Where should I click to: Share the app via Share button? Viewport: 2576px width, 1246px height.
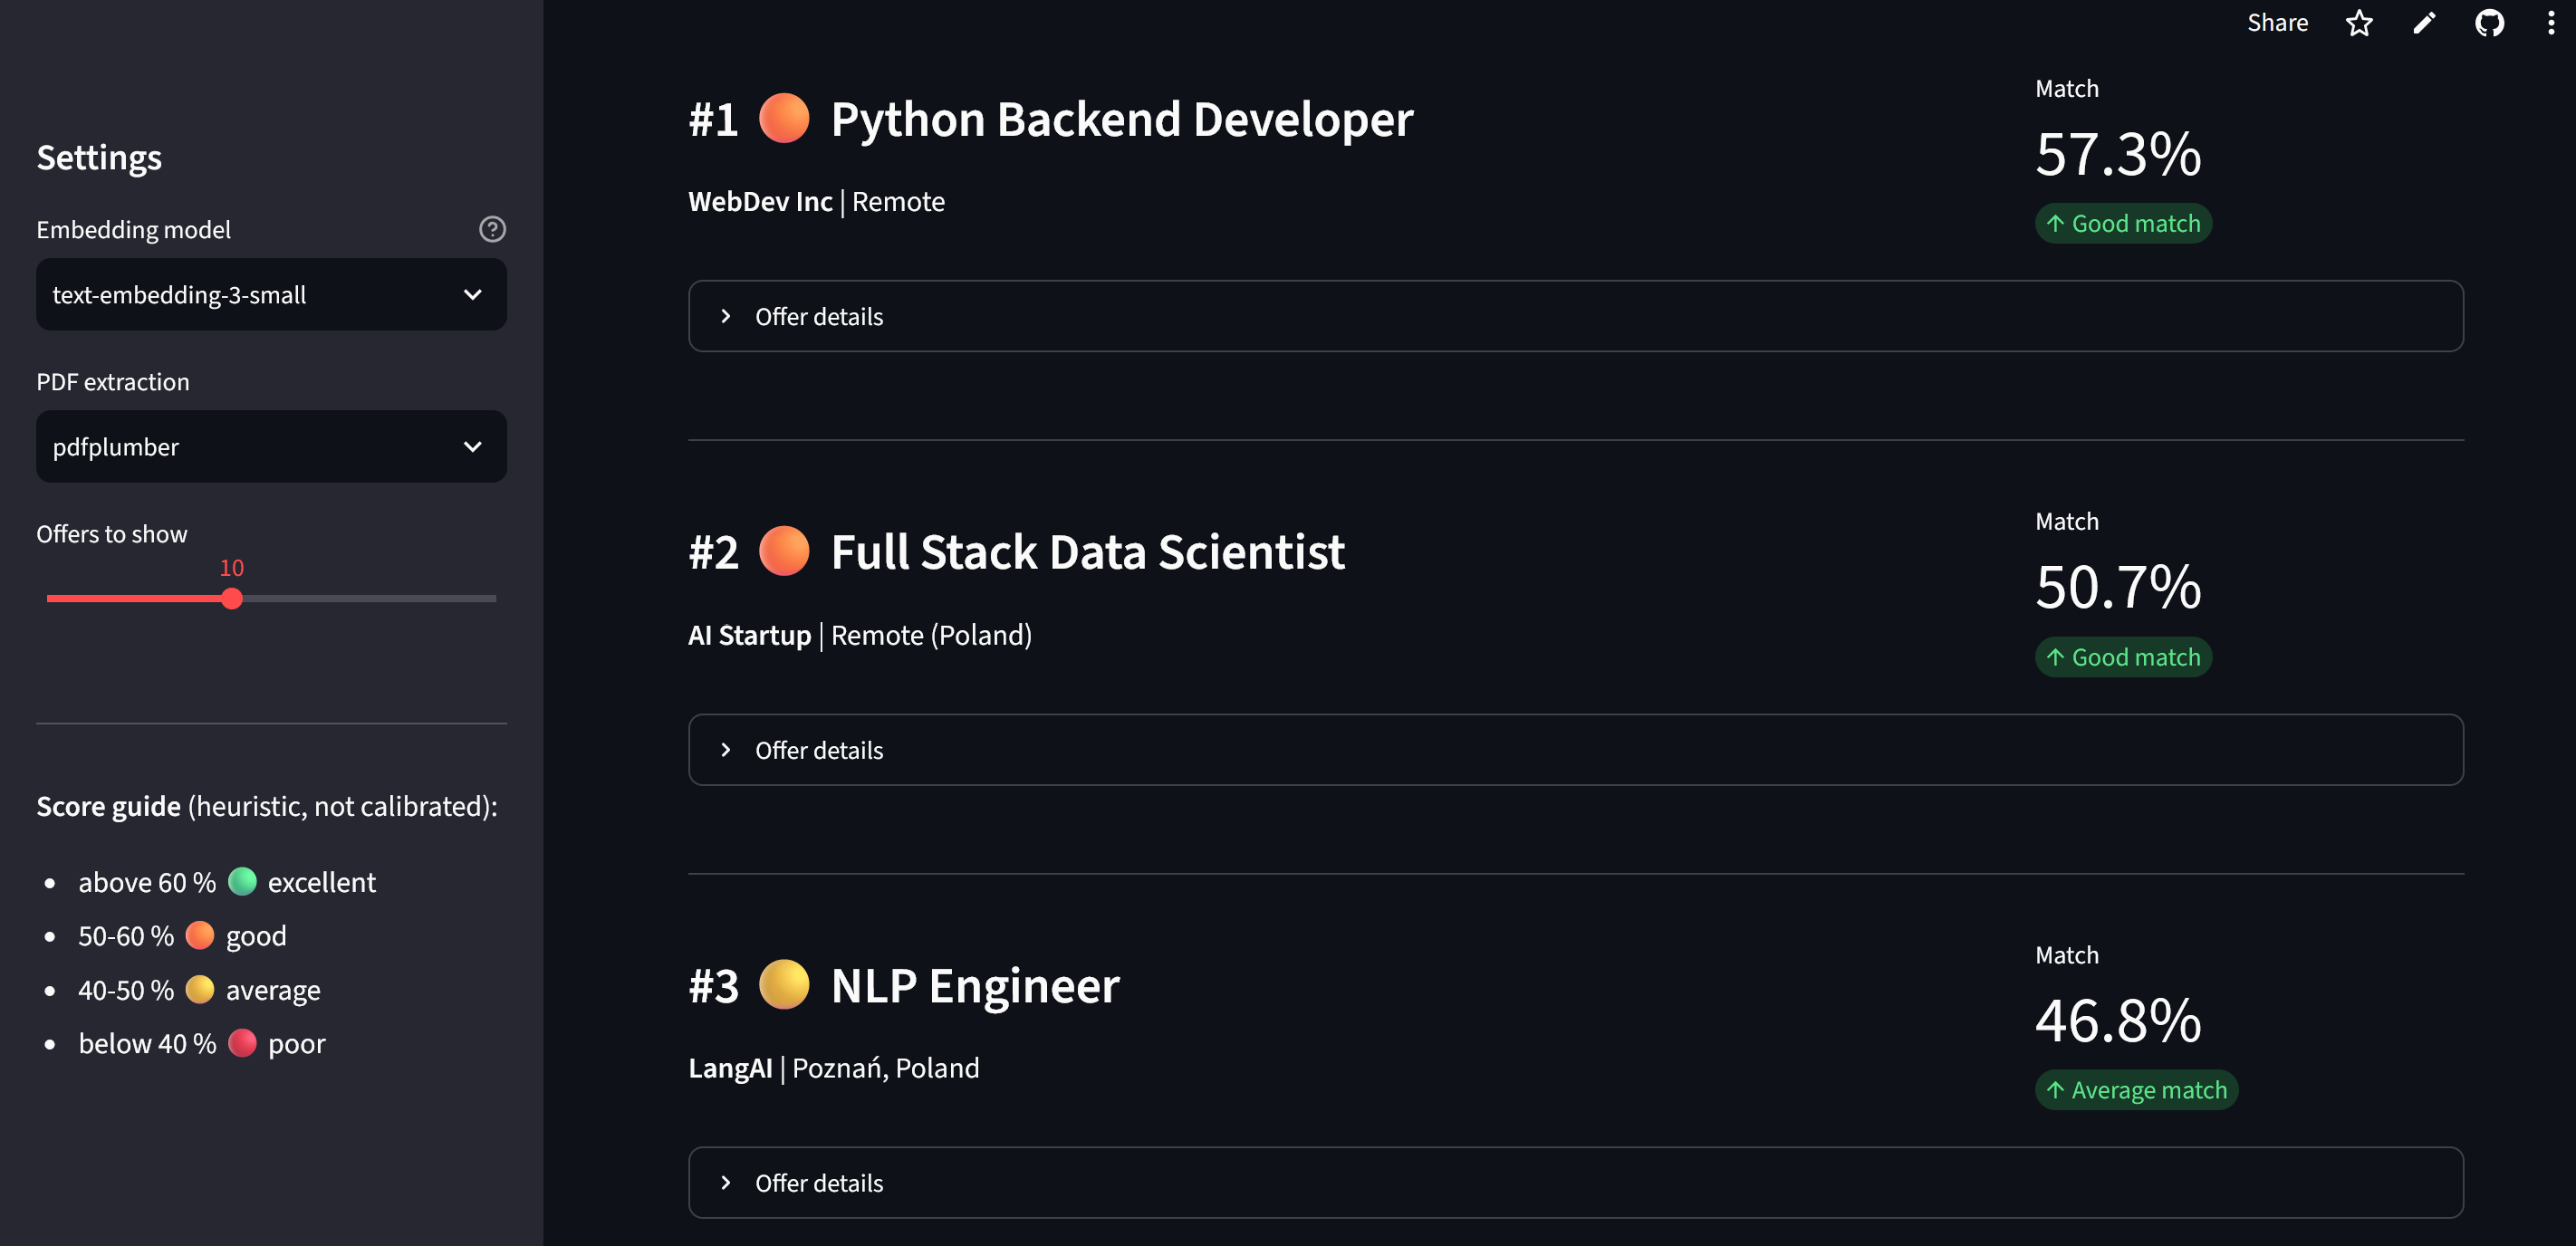click(2277, 23)
